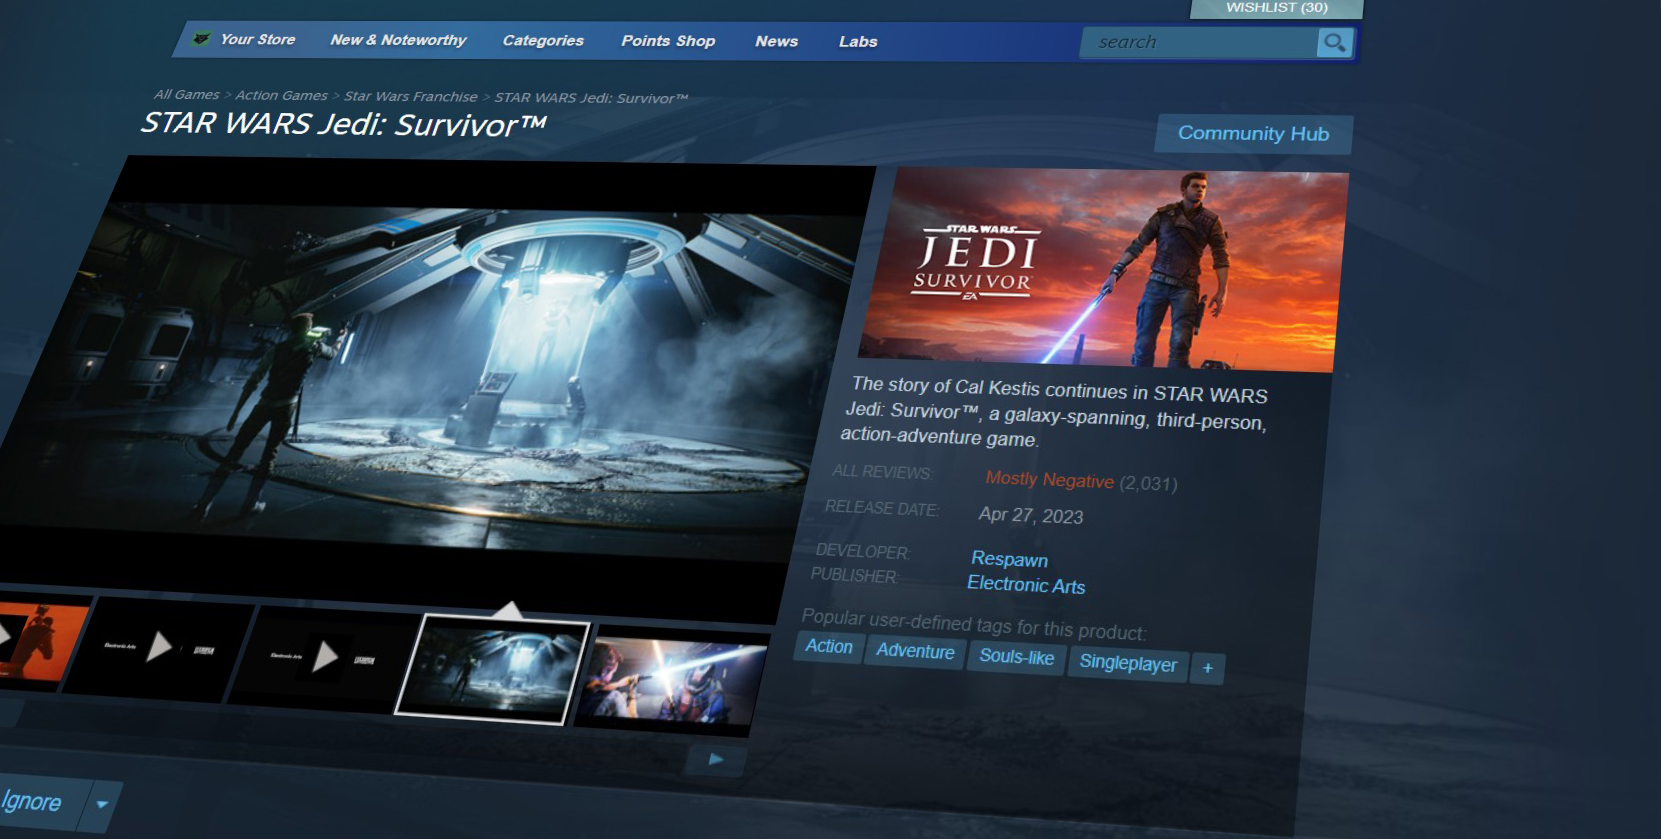Click the Respawn developer link
This screenshot has height=839, width=1661.
[1010, 559]
